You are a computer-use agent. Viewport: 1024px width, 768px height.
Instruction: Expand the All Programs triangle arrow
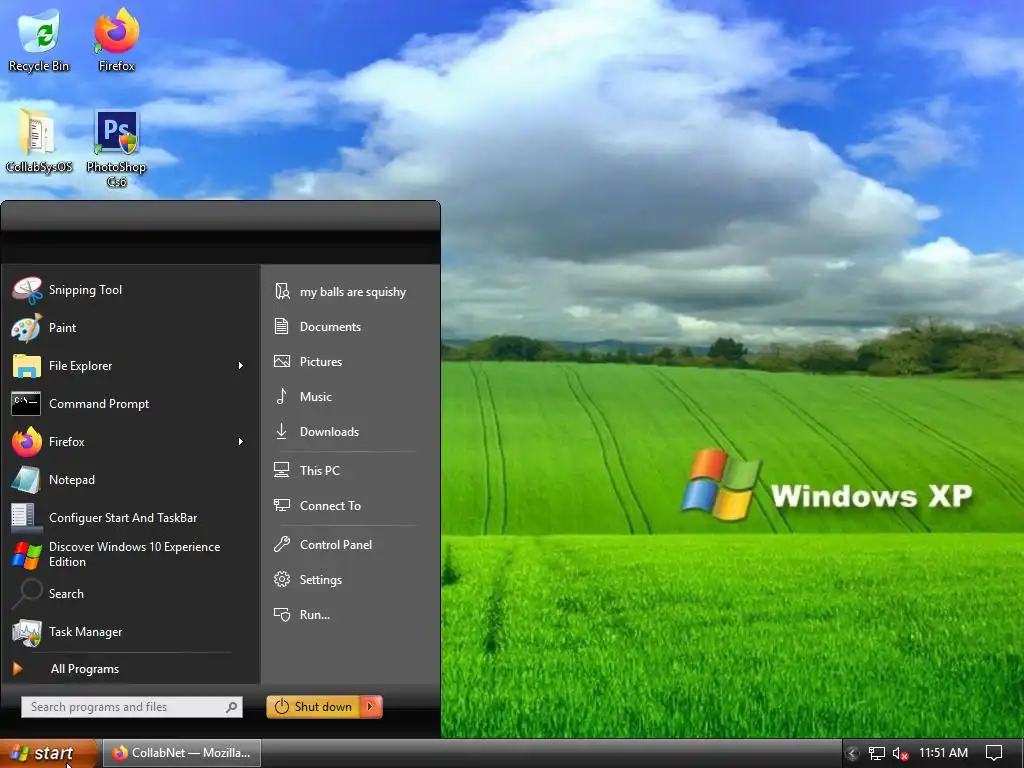[18, 669]
